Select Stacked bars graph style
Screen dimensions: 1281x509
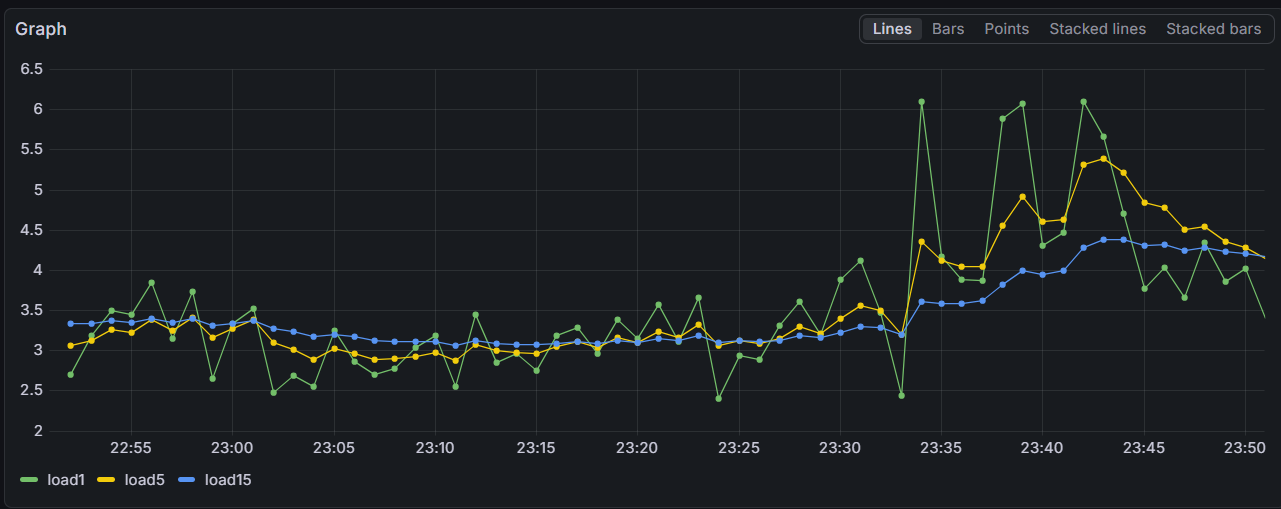1213,29
